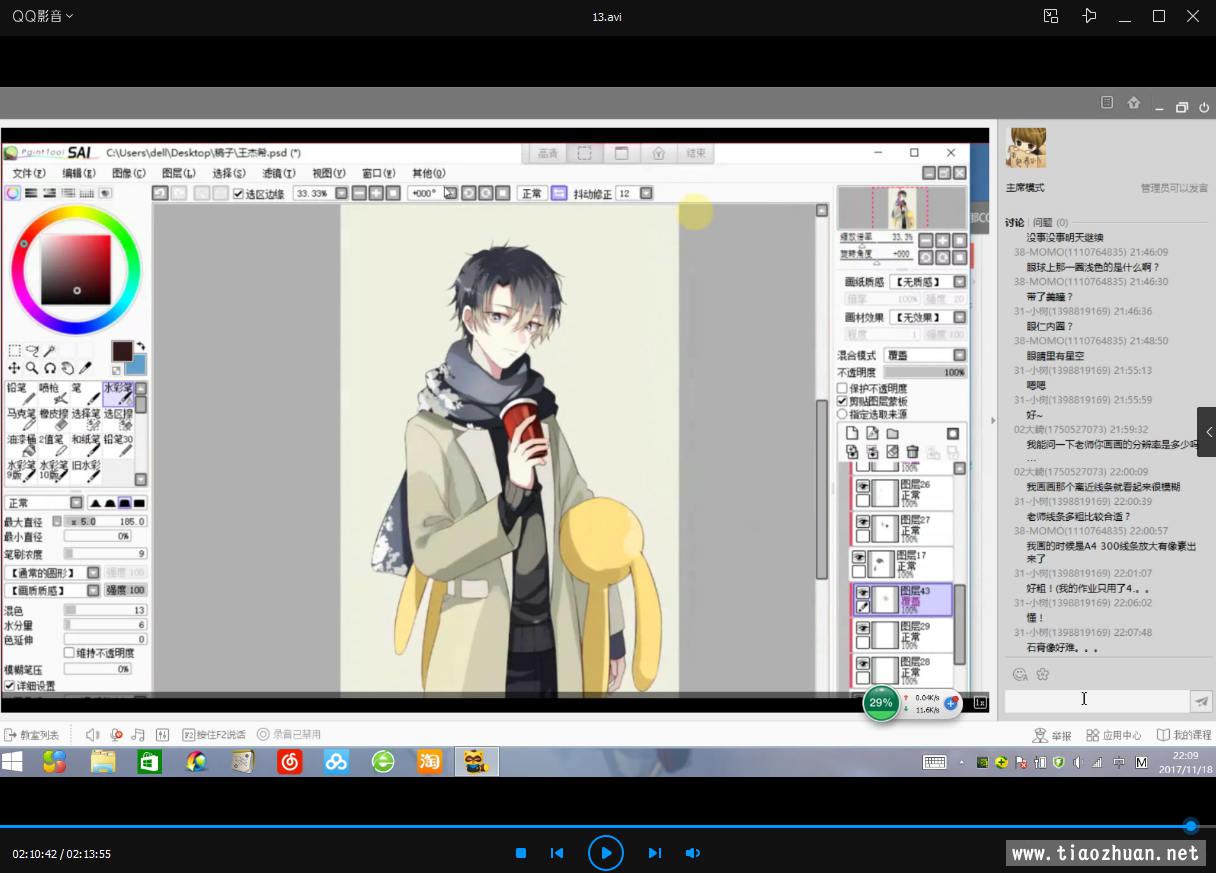Open the 图层 menu in menu bar

tap(178, 173)
